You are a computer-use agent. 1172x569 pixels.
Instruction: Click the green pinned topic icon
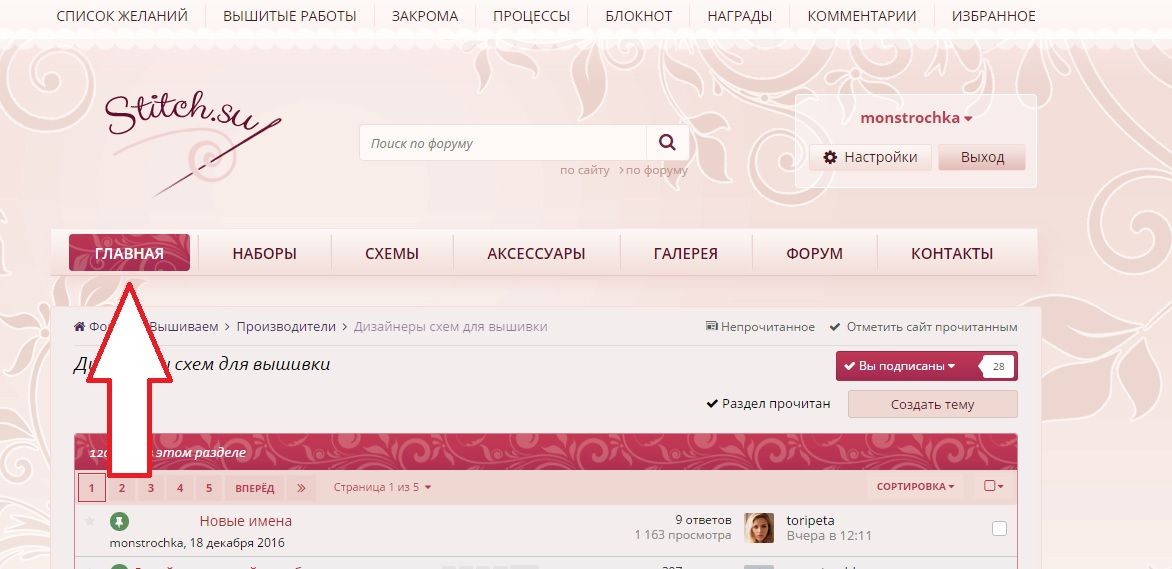[119, 521]
